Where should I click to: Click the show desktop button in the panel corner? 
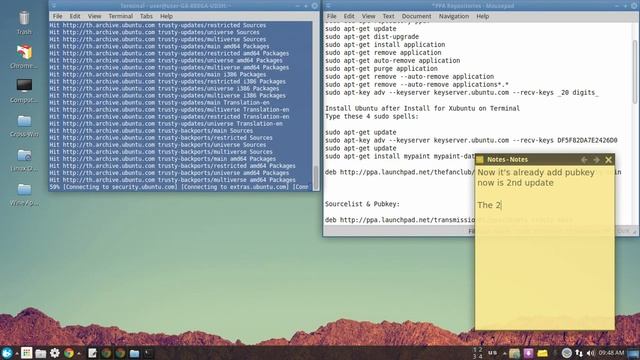pos(633,353)
